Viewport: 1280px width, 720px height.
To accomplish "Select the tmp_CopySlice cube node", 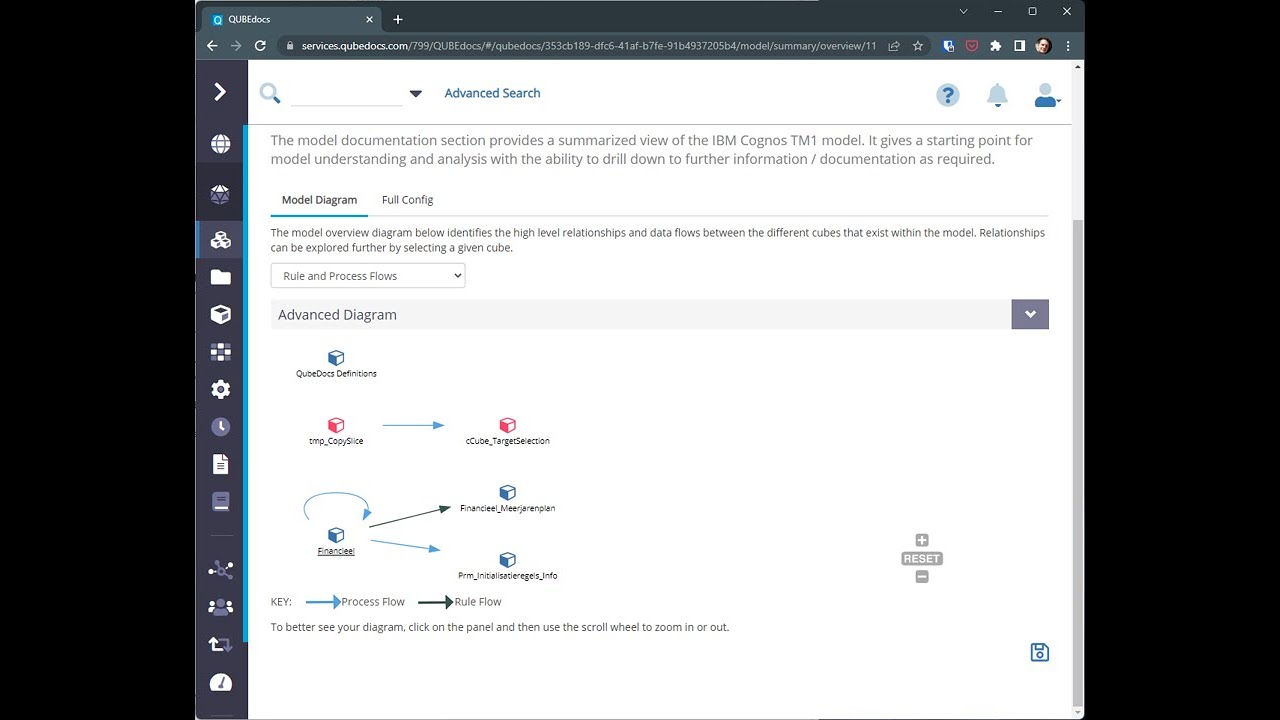I will tap(336, 425).
